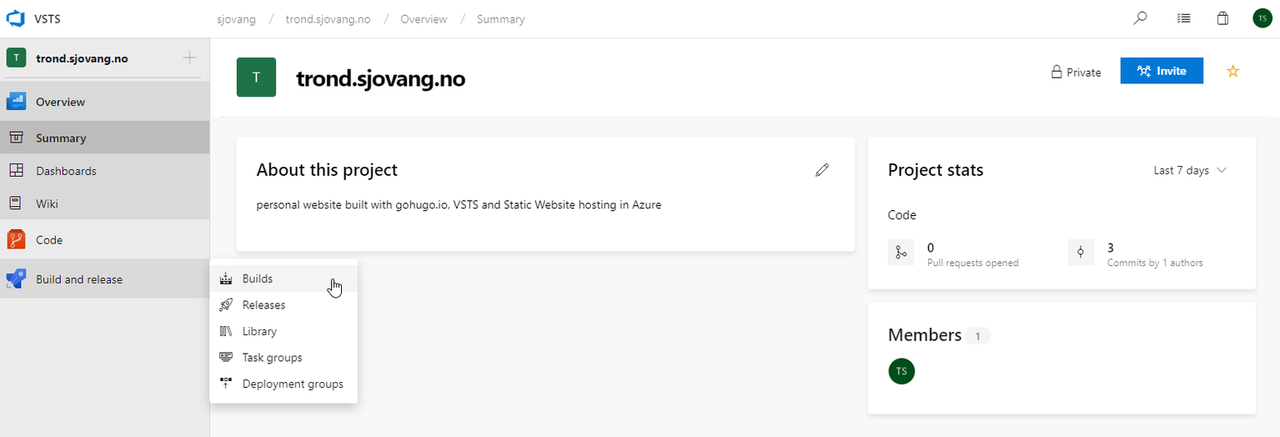Click the Invite button

pyautogui.click(x=1161, y=71)
